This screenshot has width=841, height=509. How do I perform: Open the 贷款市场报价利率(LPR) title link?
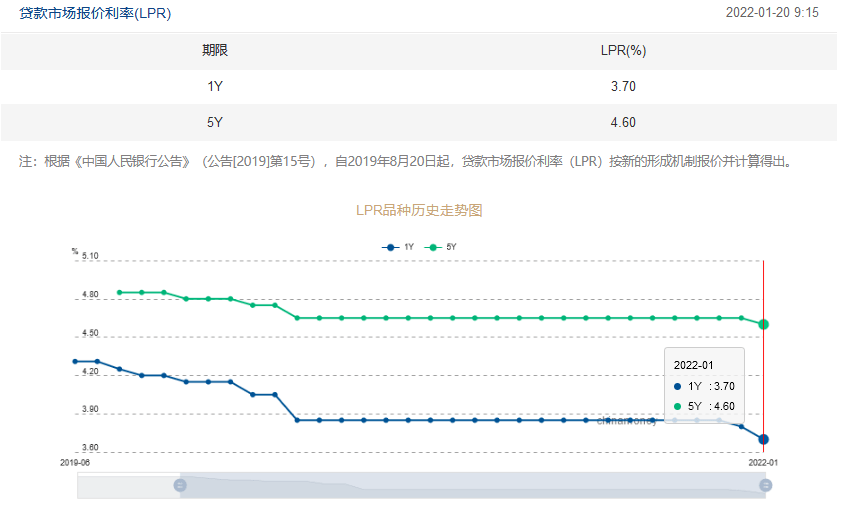[95, 13]
